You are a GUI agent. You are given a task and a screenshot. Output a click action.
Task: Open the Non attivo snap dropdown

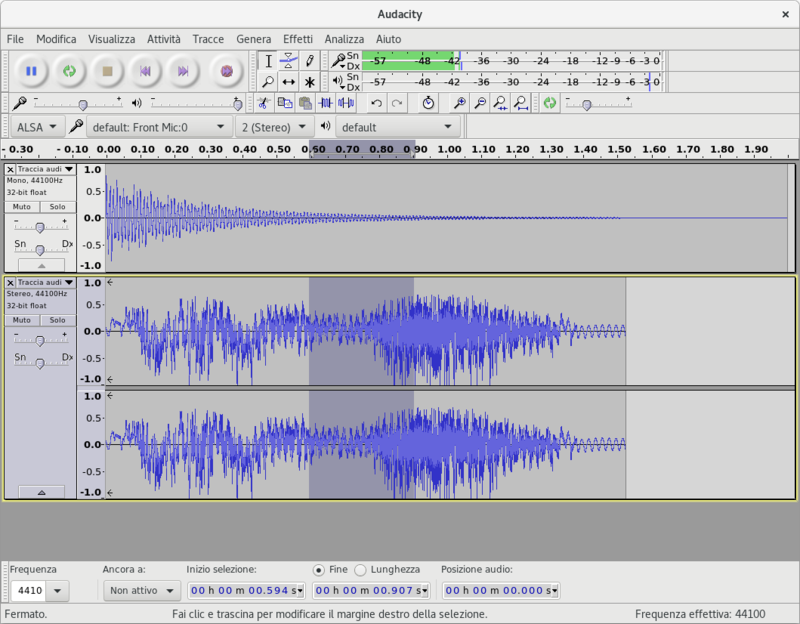(141, 591)
